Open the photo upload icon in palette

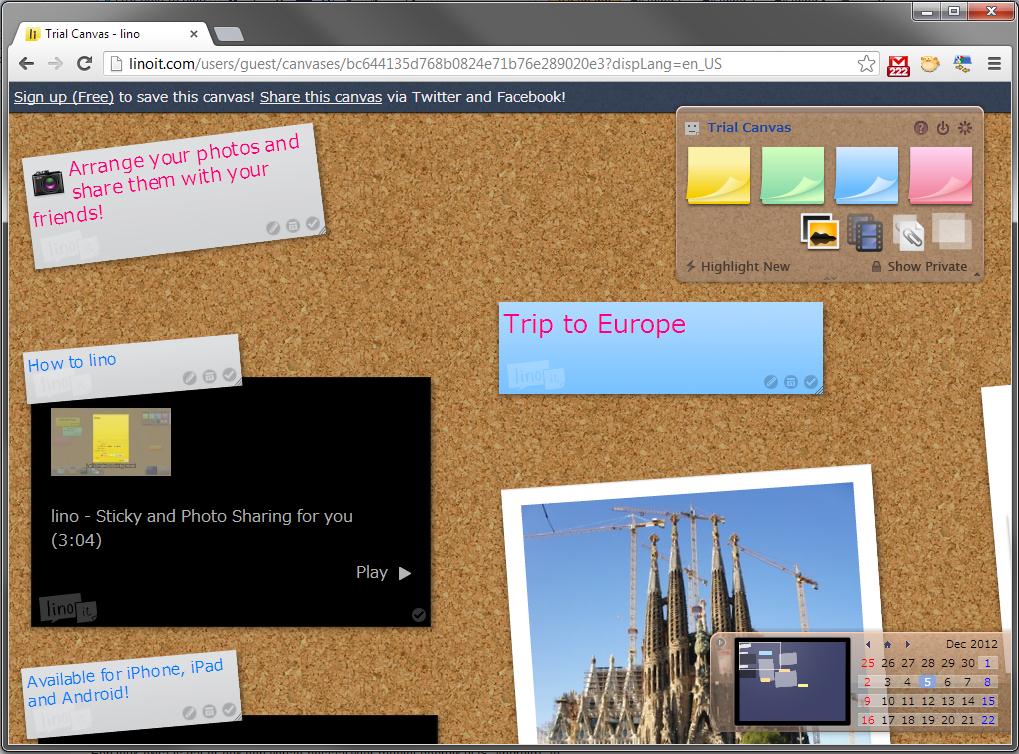(x=820, y=232)
